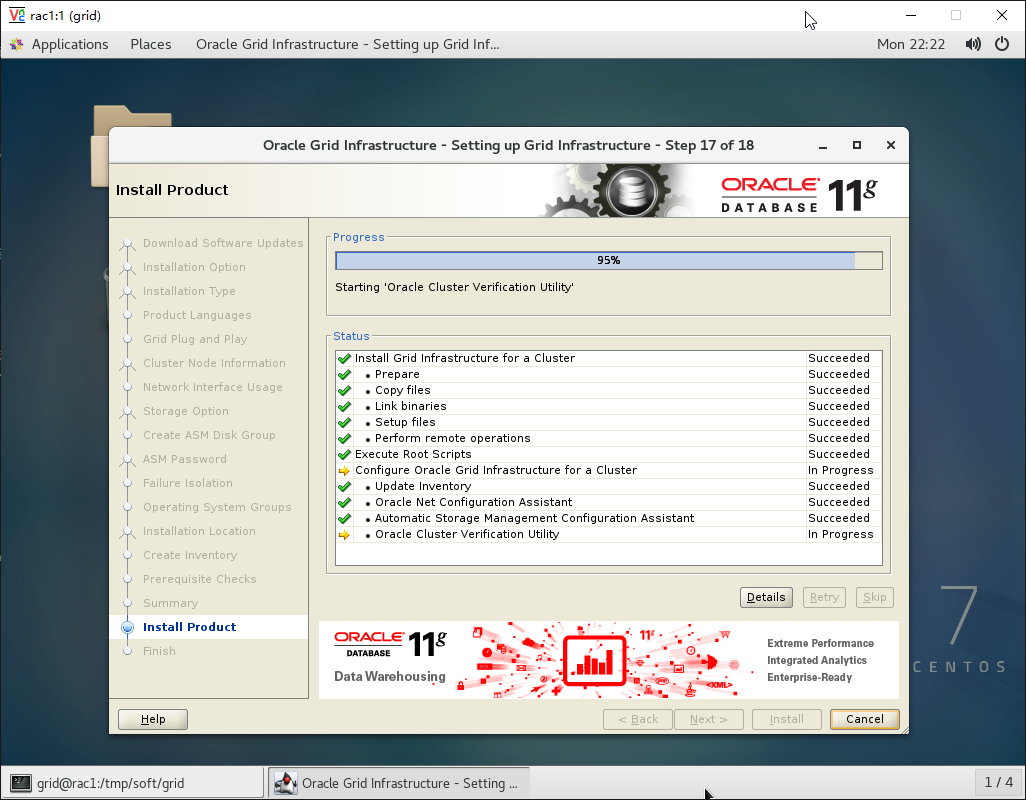Screen dimensions: 1026x800
Task: Click the 95% progress bar
Action: [x=609, y=260]
